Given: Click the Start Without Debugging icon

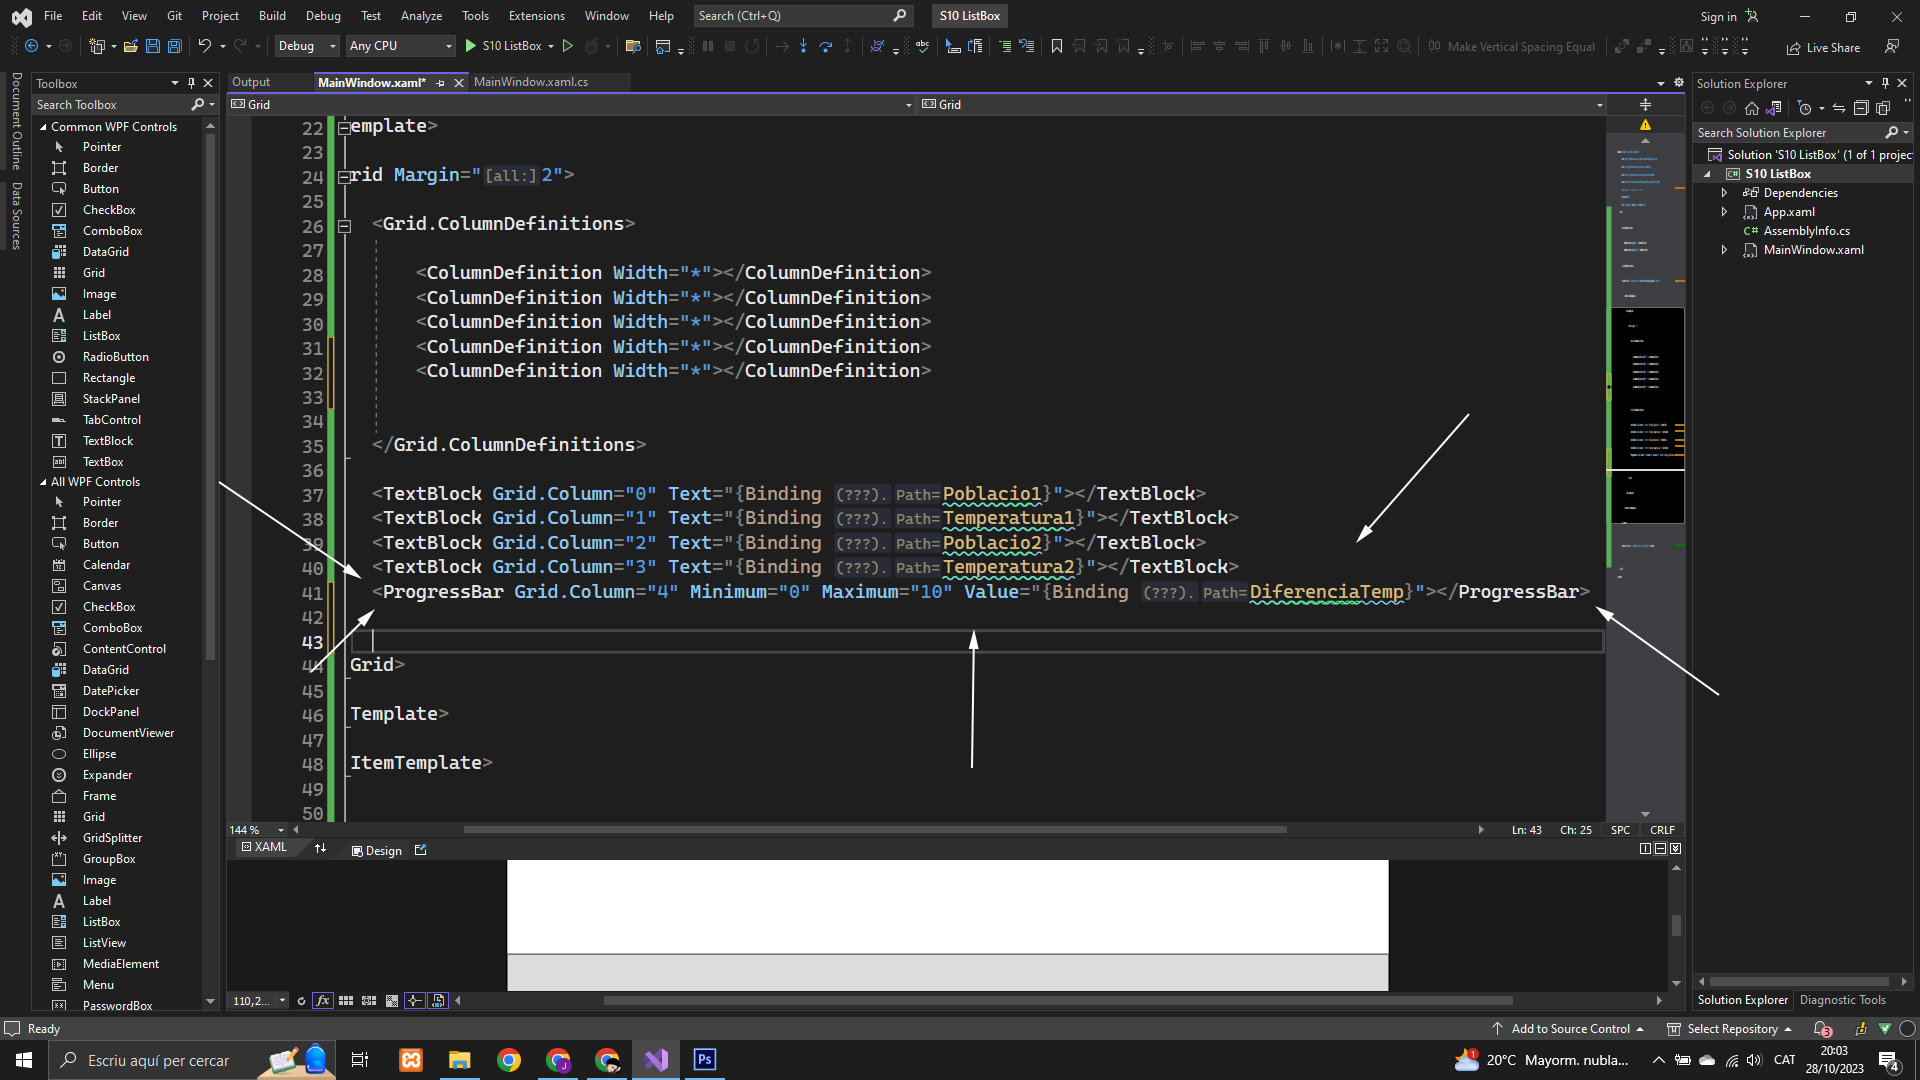Looking at the screenshot, I should pyautogui.click(x=568, y=46).
